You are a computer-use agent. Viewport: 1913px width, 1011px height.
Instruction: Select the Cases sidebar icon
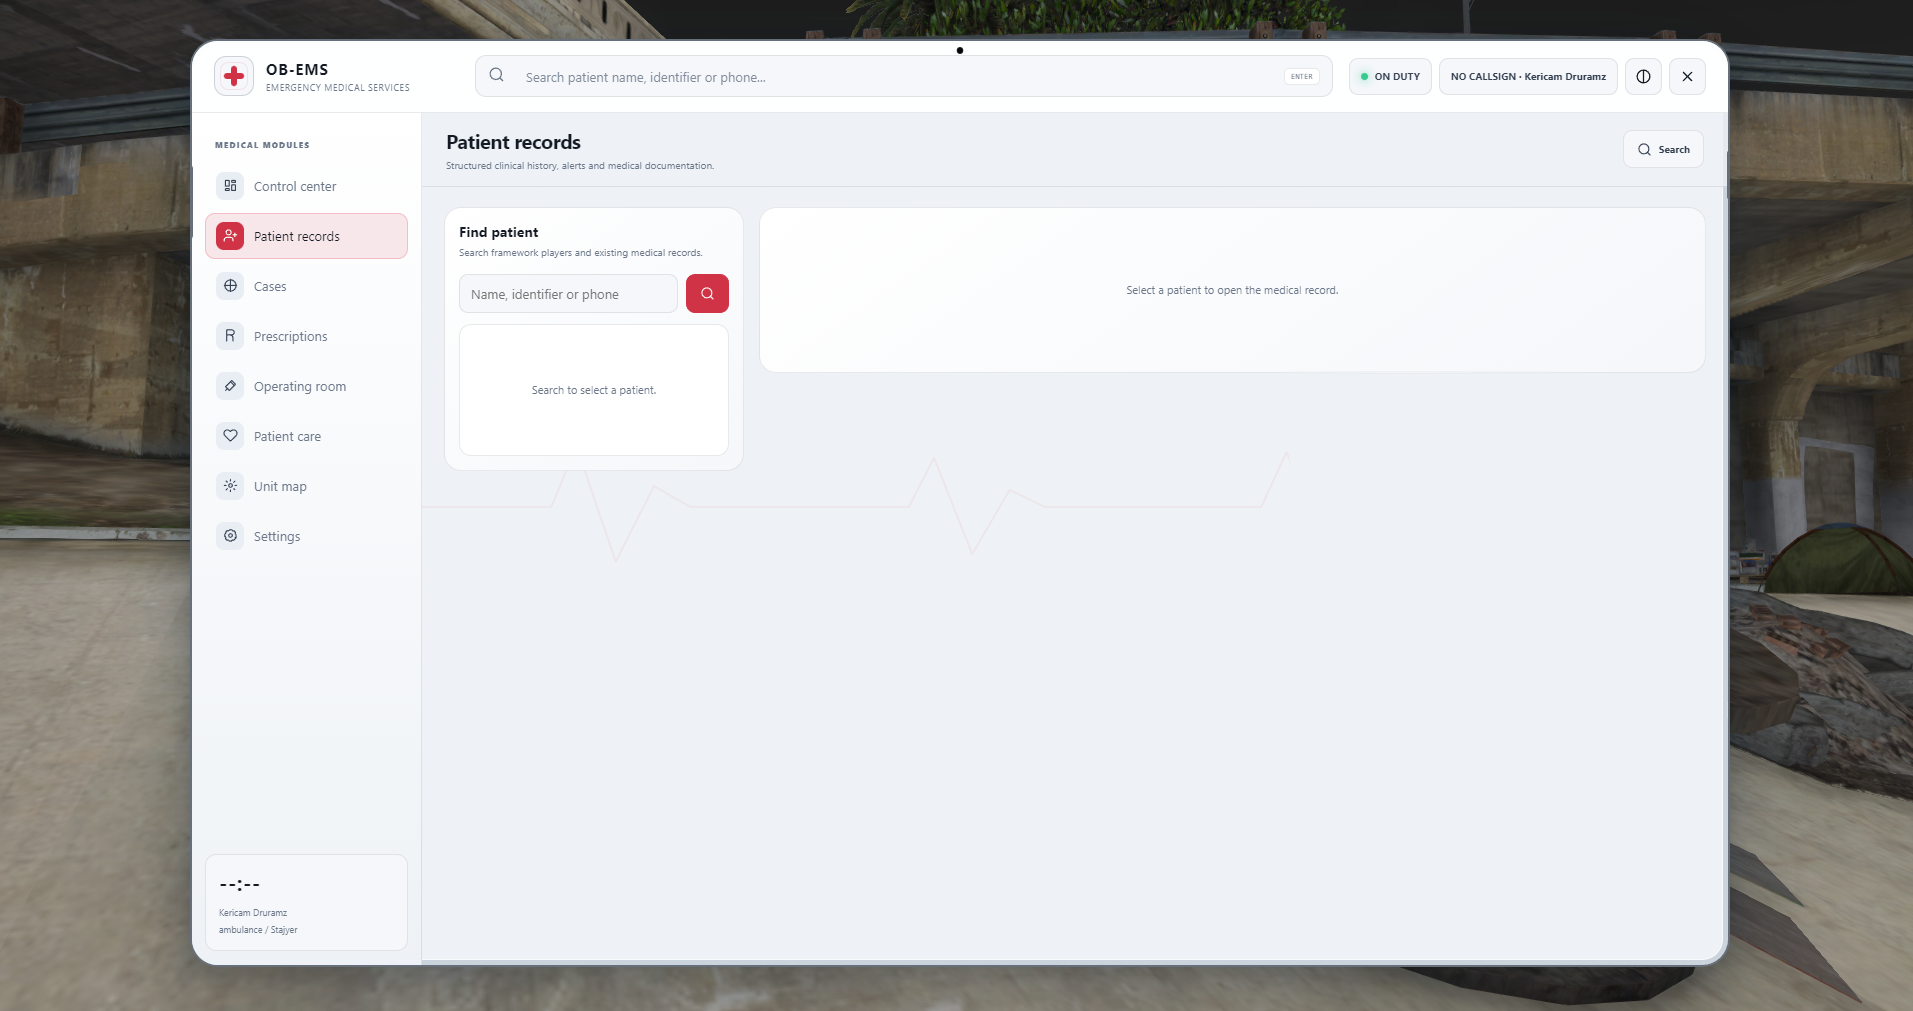(x=230, y=286)
